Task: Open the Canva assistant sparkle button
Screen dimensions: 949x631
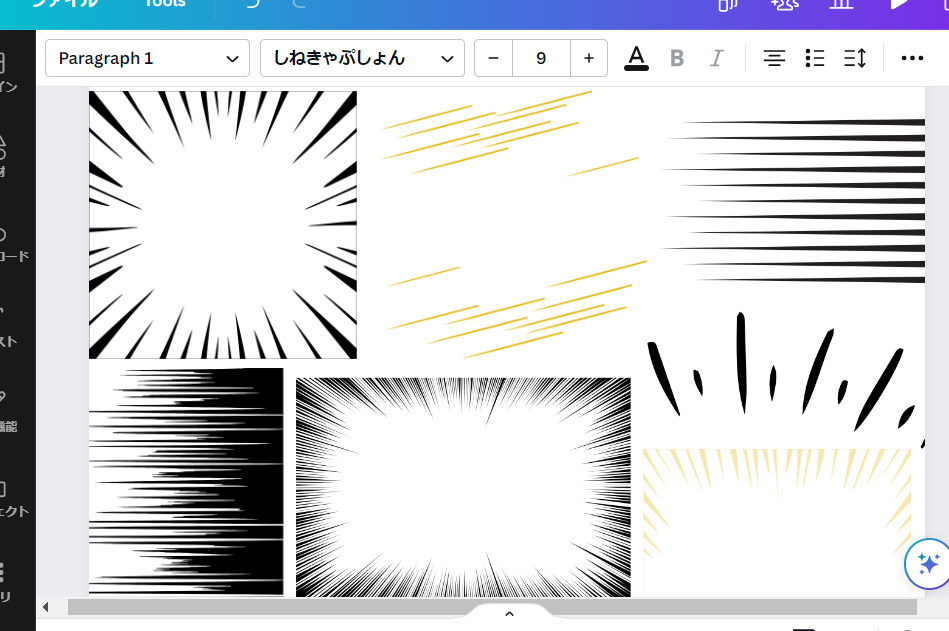Action: (x=928, y=564)
